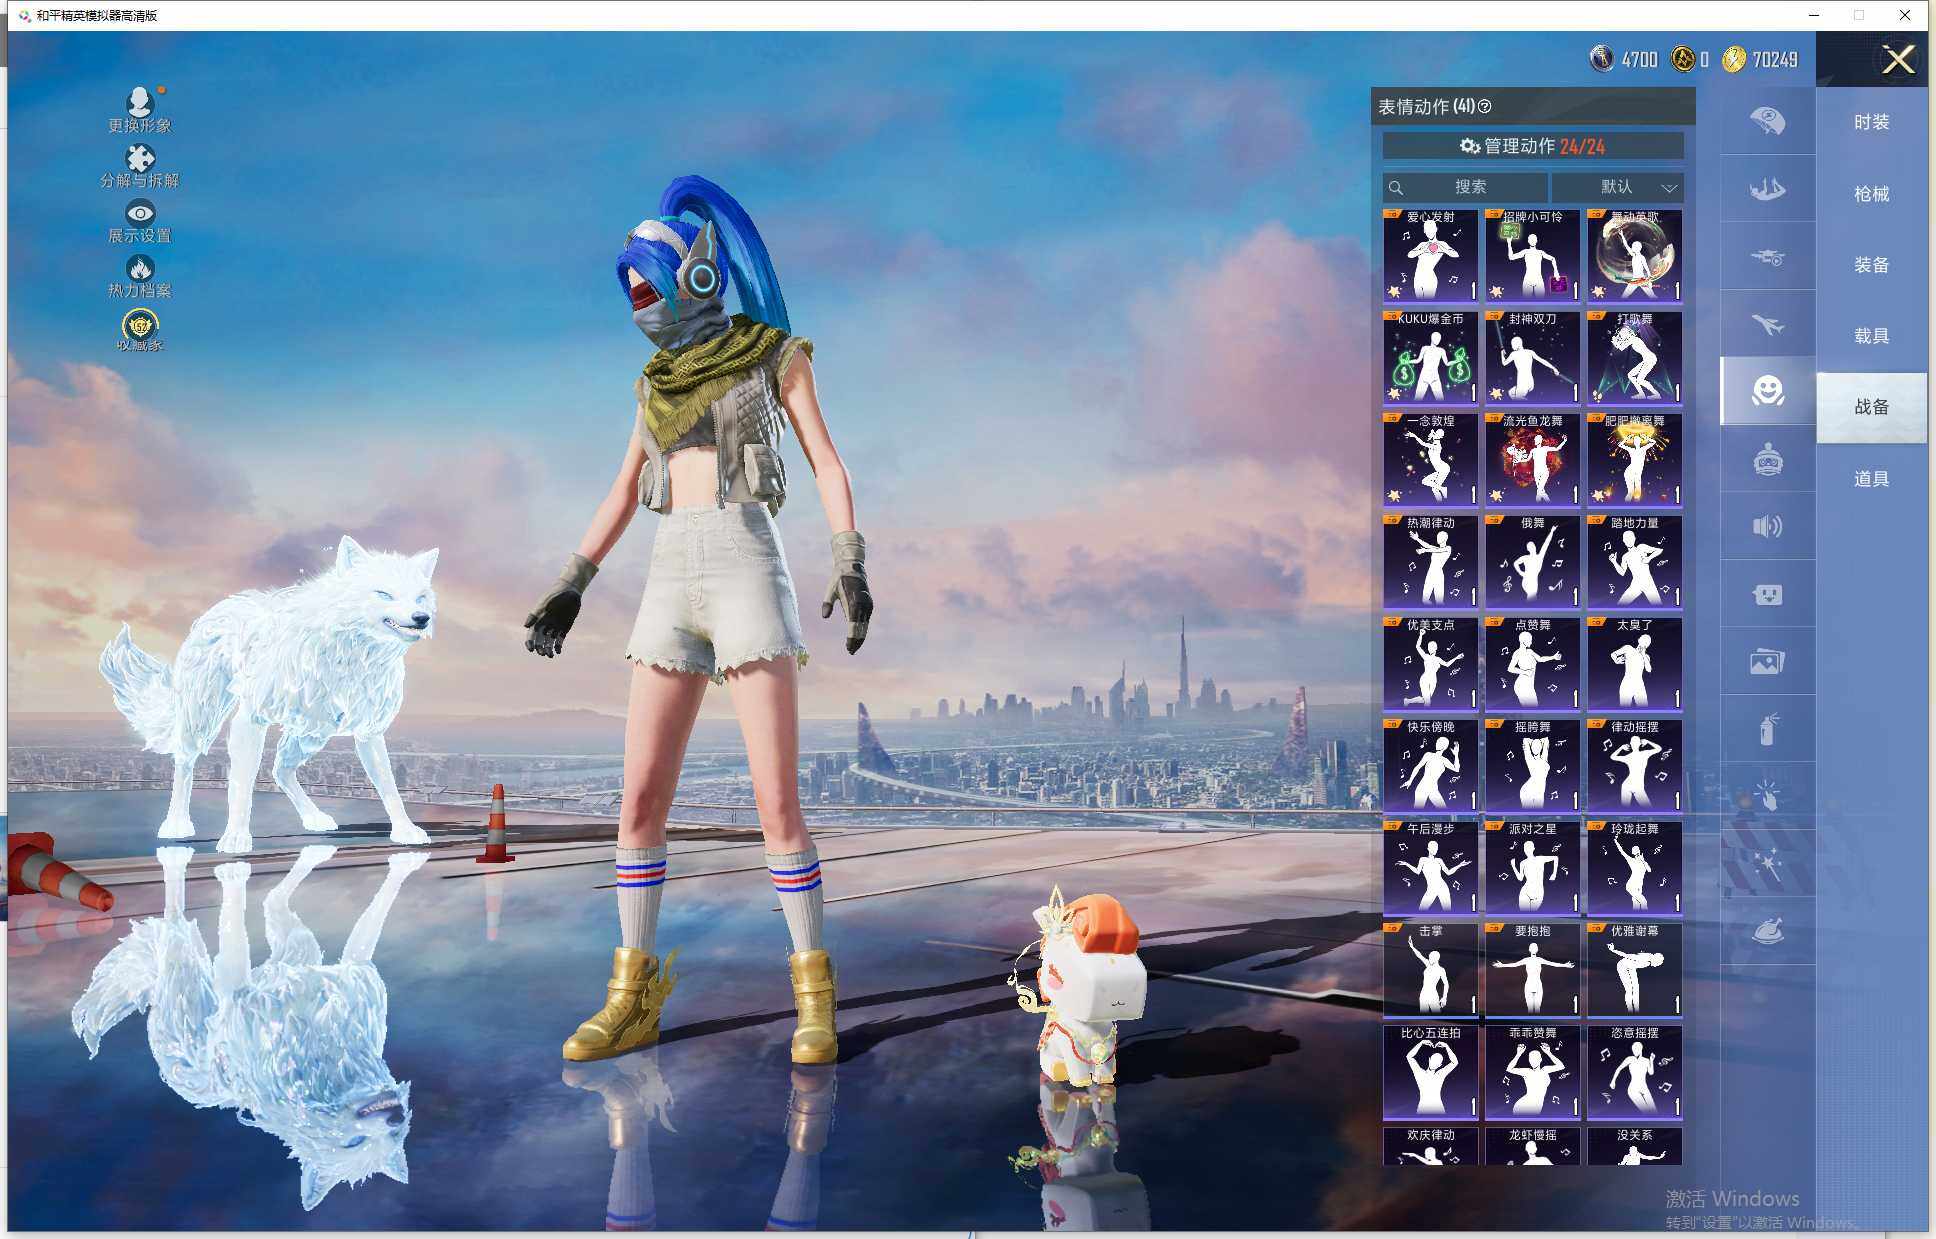Open the parachute skin category icon

click(x=1767, y=121)
